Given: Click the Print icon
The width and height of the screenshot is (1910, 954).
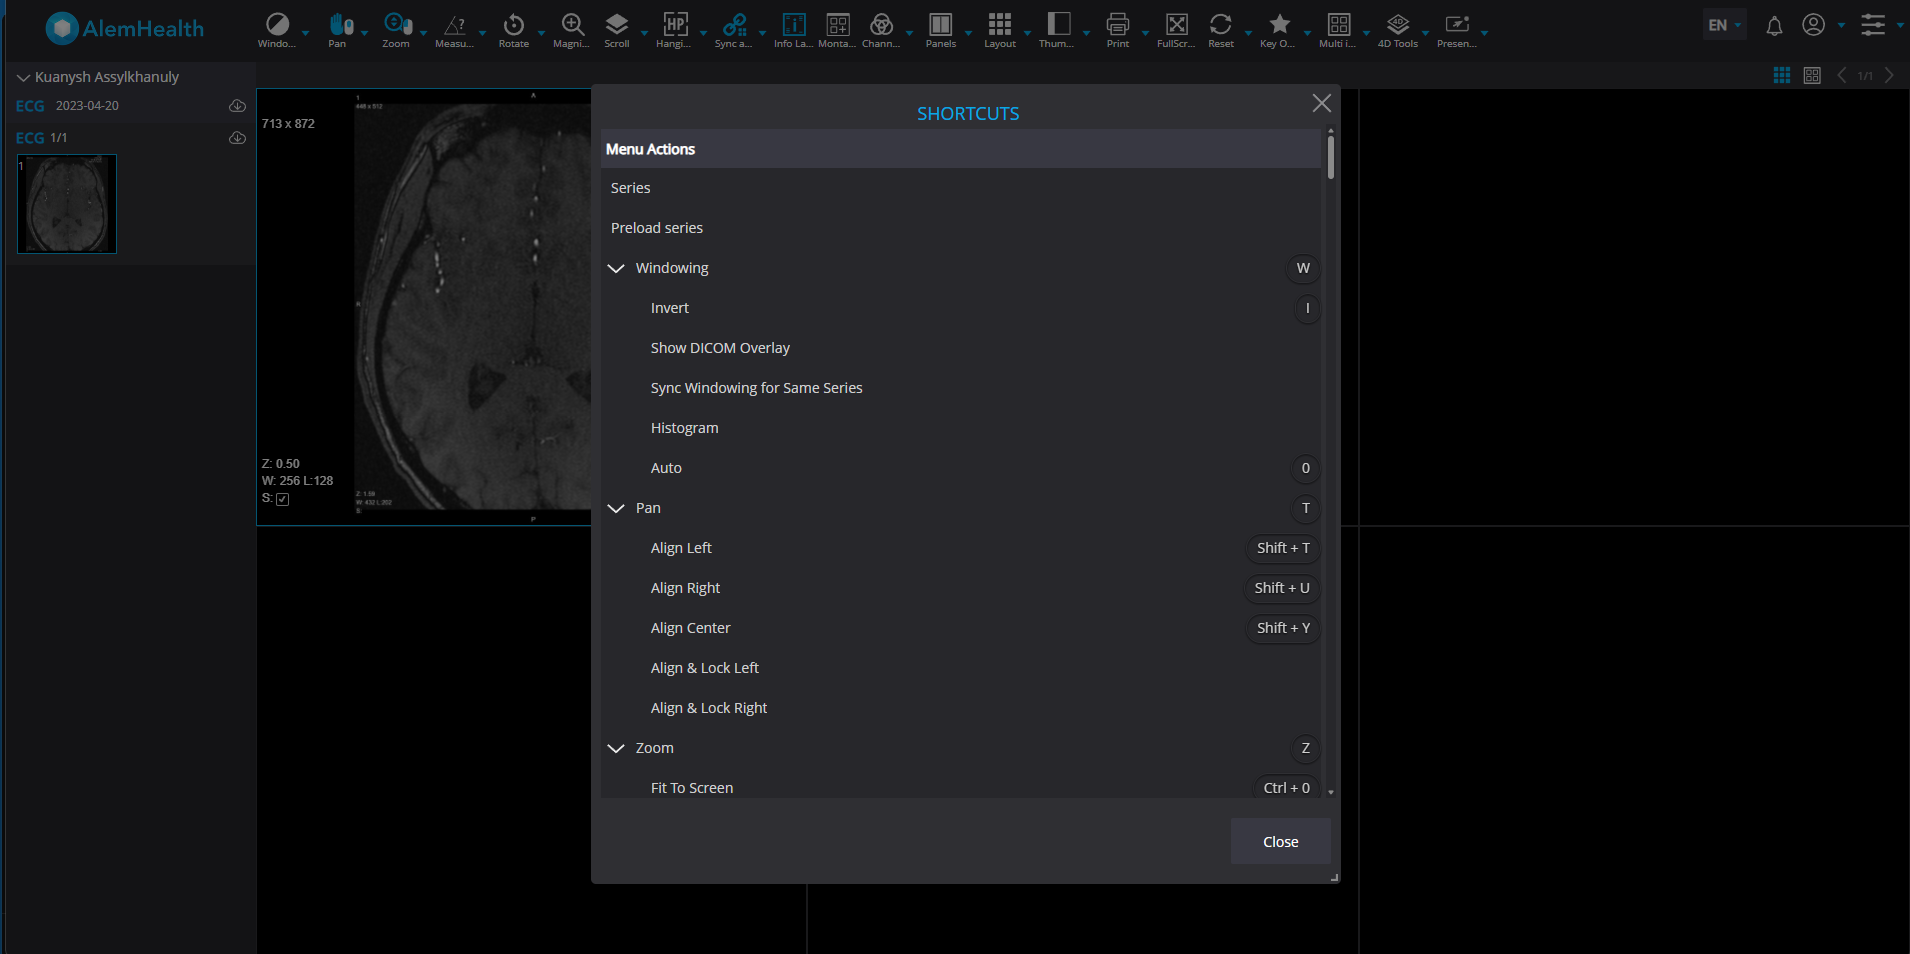Looking at the screenshot, I should pos(1118,24).
